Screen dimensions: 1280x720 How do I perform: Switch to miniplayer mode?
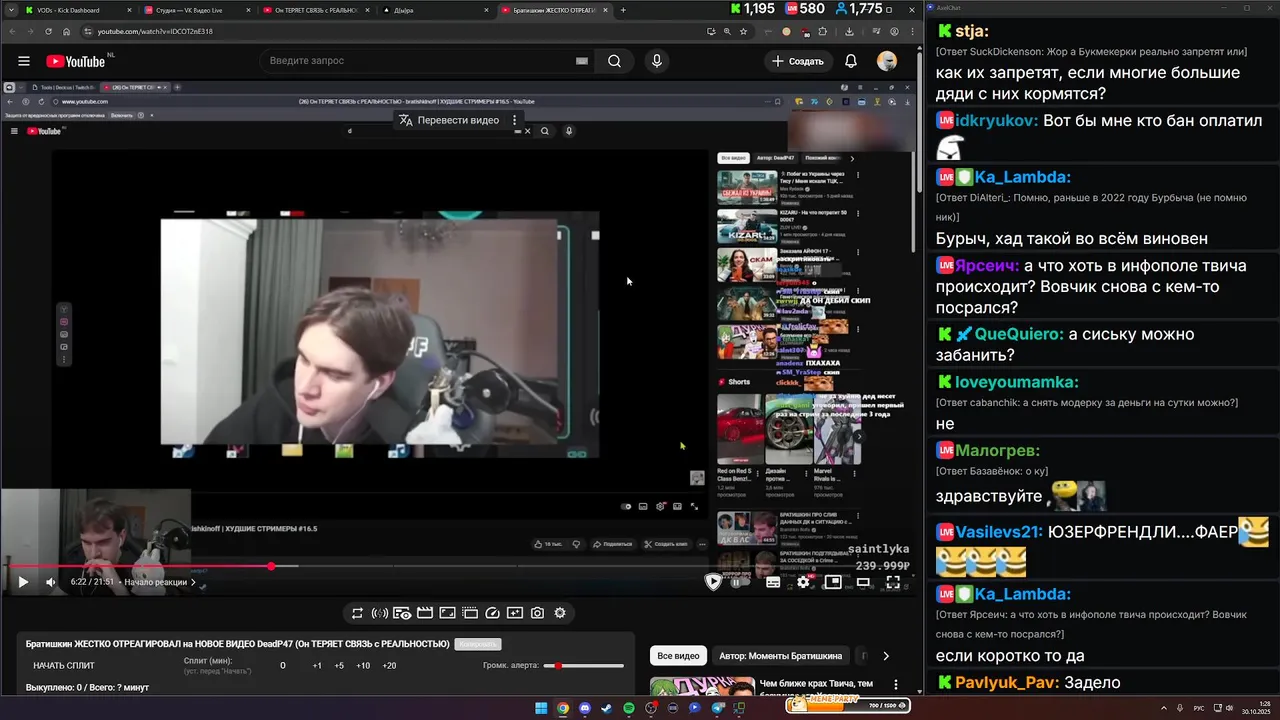[833, 582]
